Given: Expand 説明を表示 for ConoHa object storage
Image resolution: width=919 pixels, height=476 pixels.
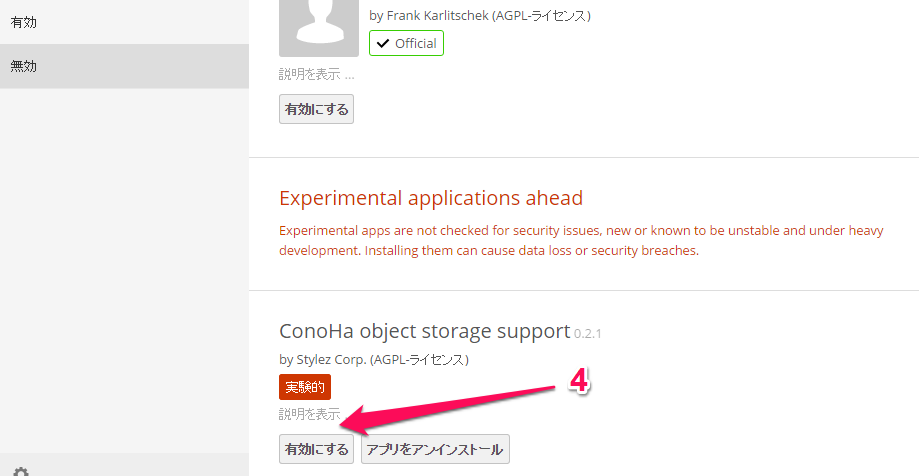Looking at the screenshot, I should pos(309,414).
